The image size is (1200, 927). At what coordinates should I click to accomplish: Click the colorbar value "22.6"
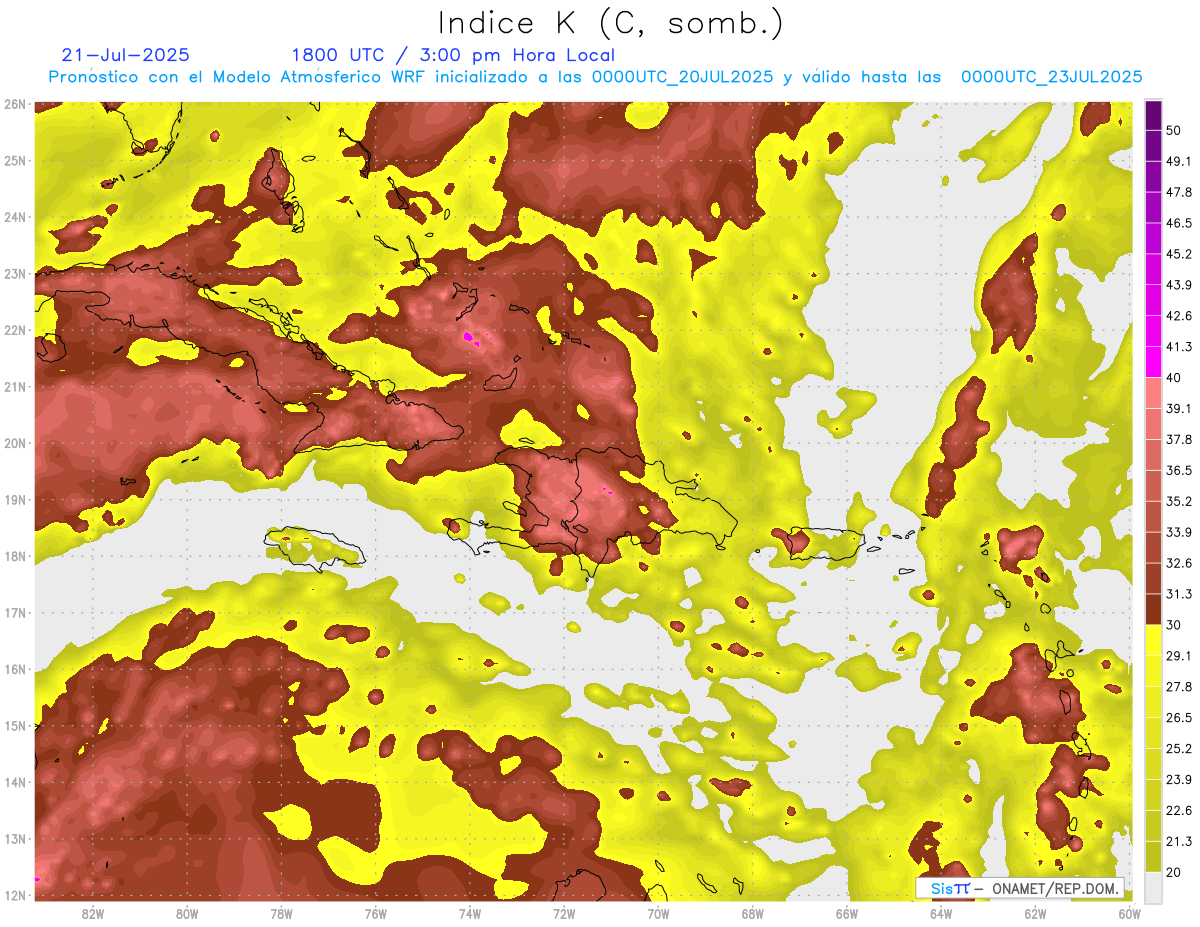pos(1178,811)
